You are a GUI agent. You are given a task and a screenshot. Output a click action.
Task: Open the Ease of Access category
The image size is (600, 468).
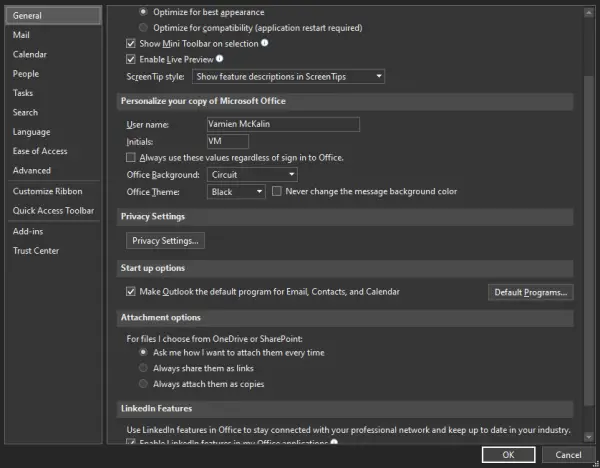tap(53, 151)
